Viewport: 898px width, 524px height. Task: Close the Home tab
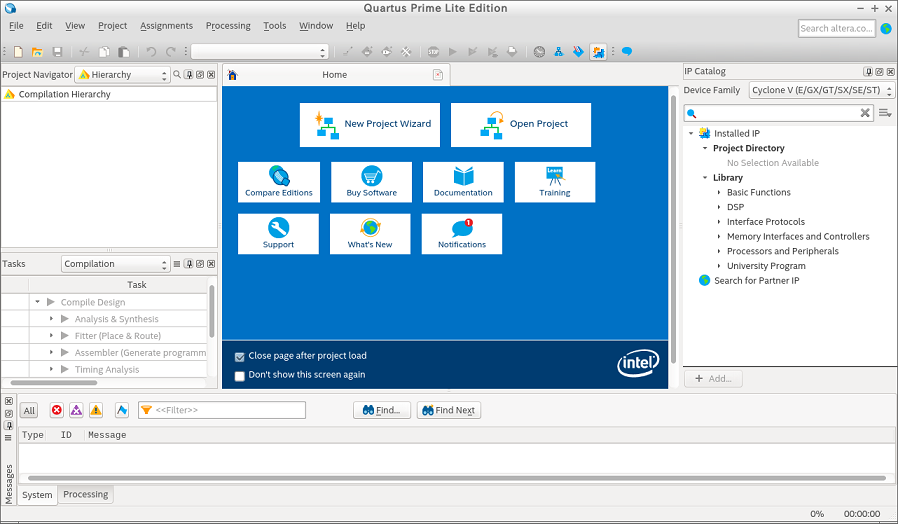(x=438, y=75)
